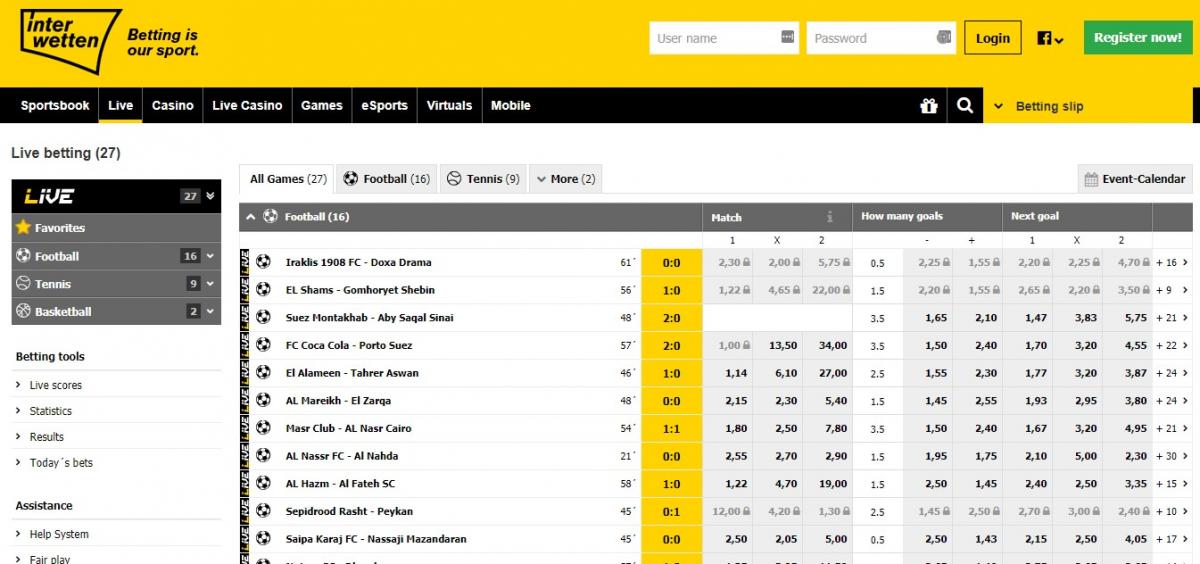Click the football icon for FC Coca Cola row
Viewport: 1200px width, 564px height.
point(263,345)
